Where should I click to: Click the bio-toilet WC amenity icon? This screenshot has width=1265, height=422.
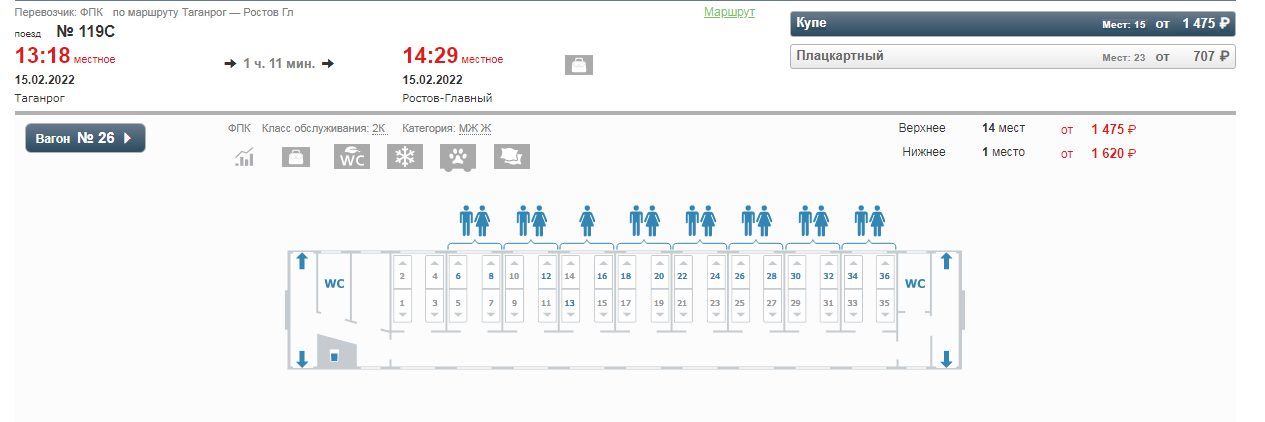pos(352,157)
